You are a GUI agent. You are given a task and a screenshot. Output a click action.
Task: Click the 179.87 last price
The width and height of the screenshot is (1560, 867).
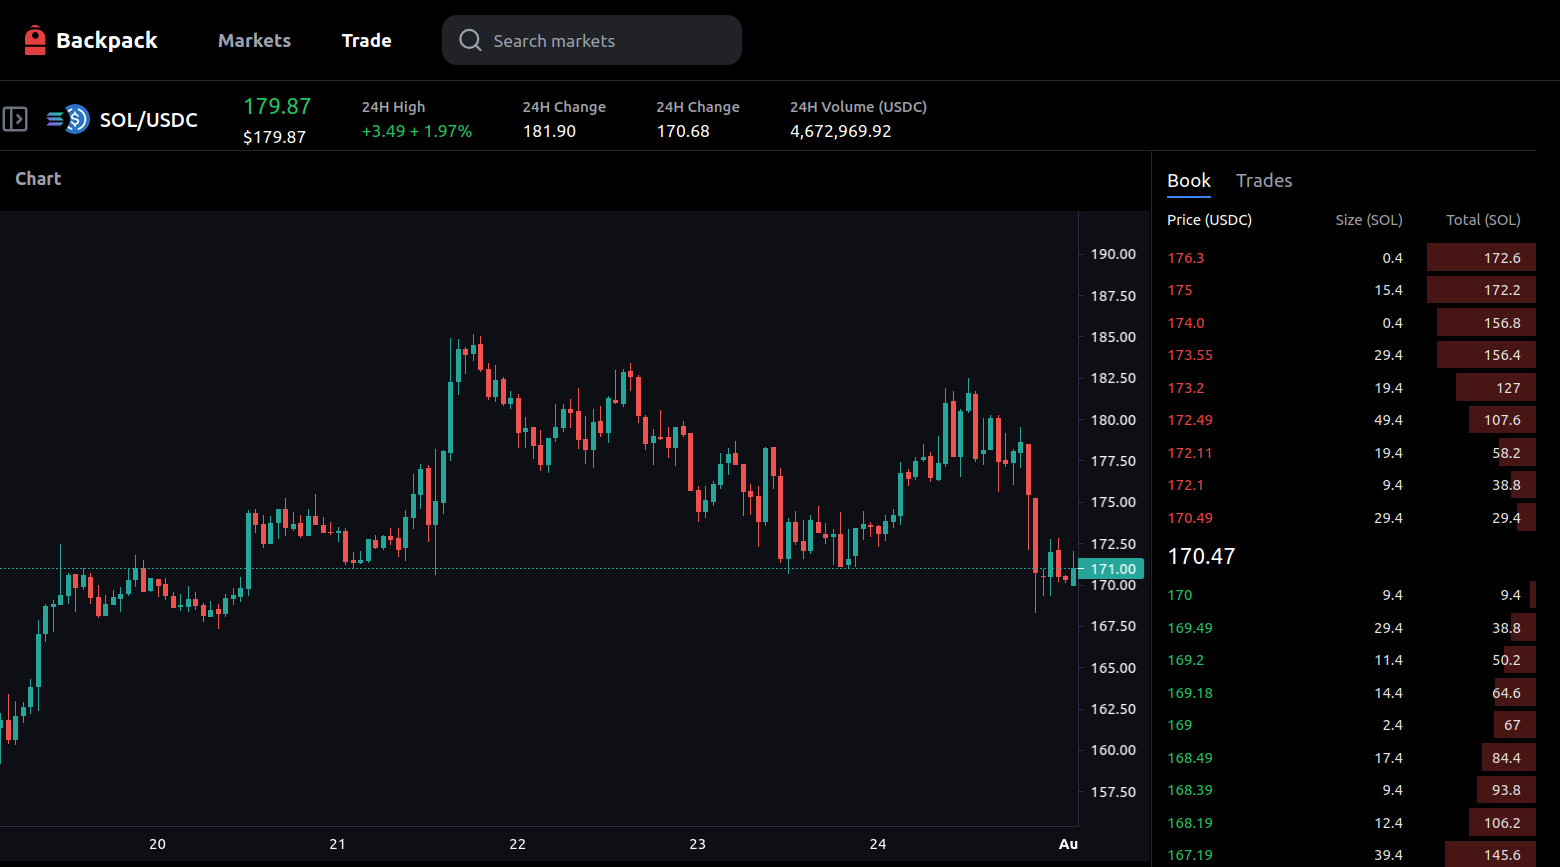pyautogui.click(x=277, y=106)
